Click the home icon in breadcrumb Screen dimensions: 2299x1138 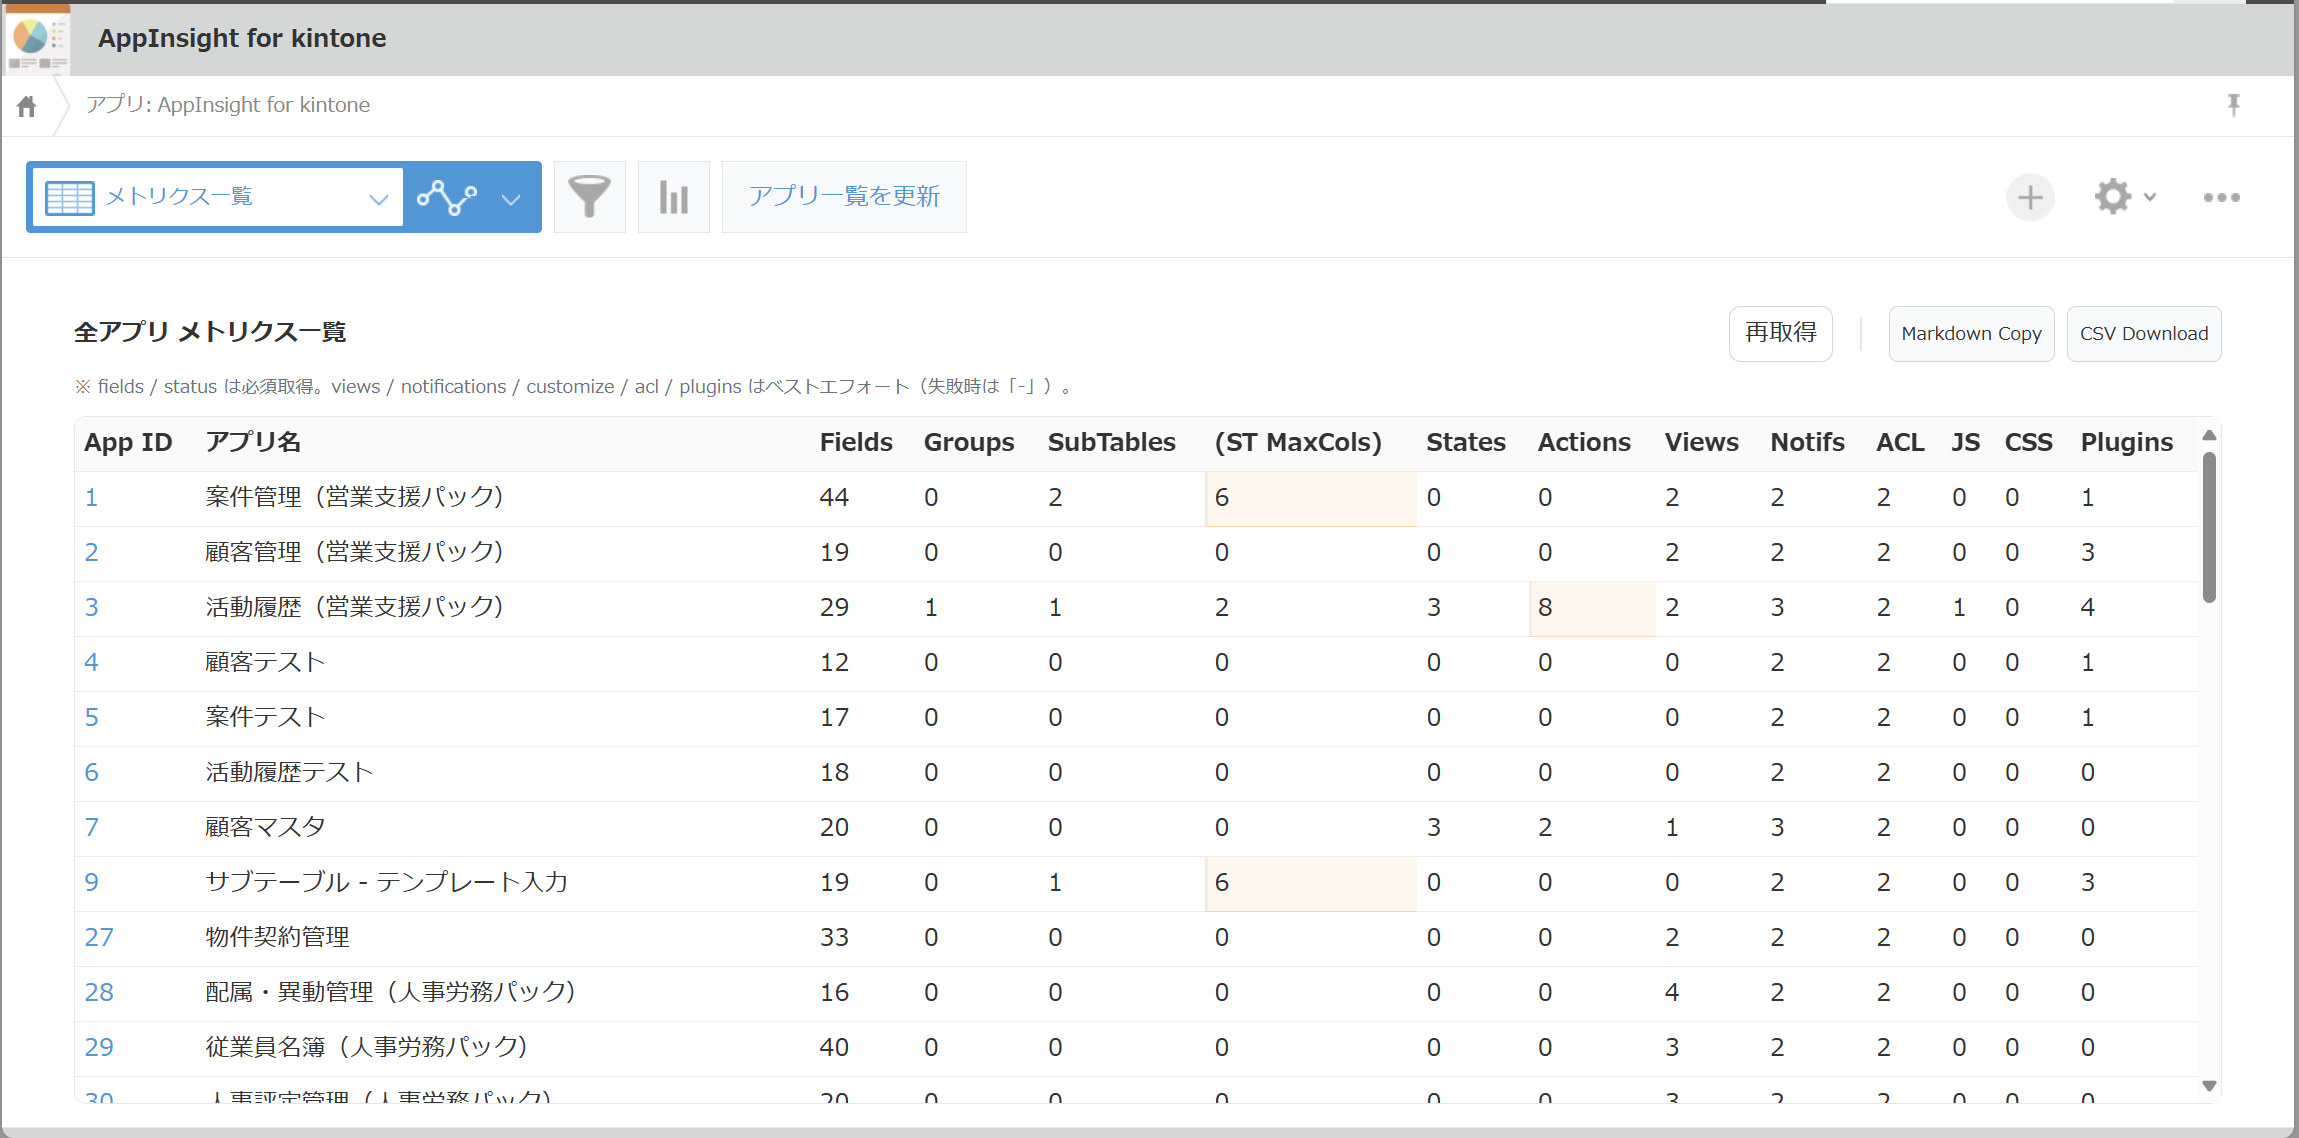tap(27, 106)
